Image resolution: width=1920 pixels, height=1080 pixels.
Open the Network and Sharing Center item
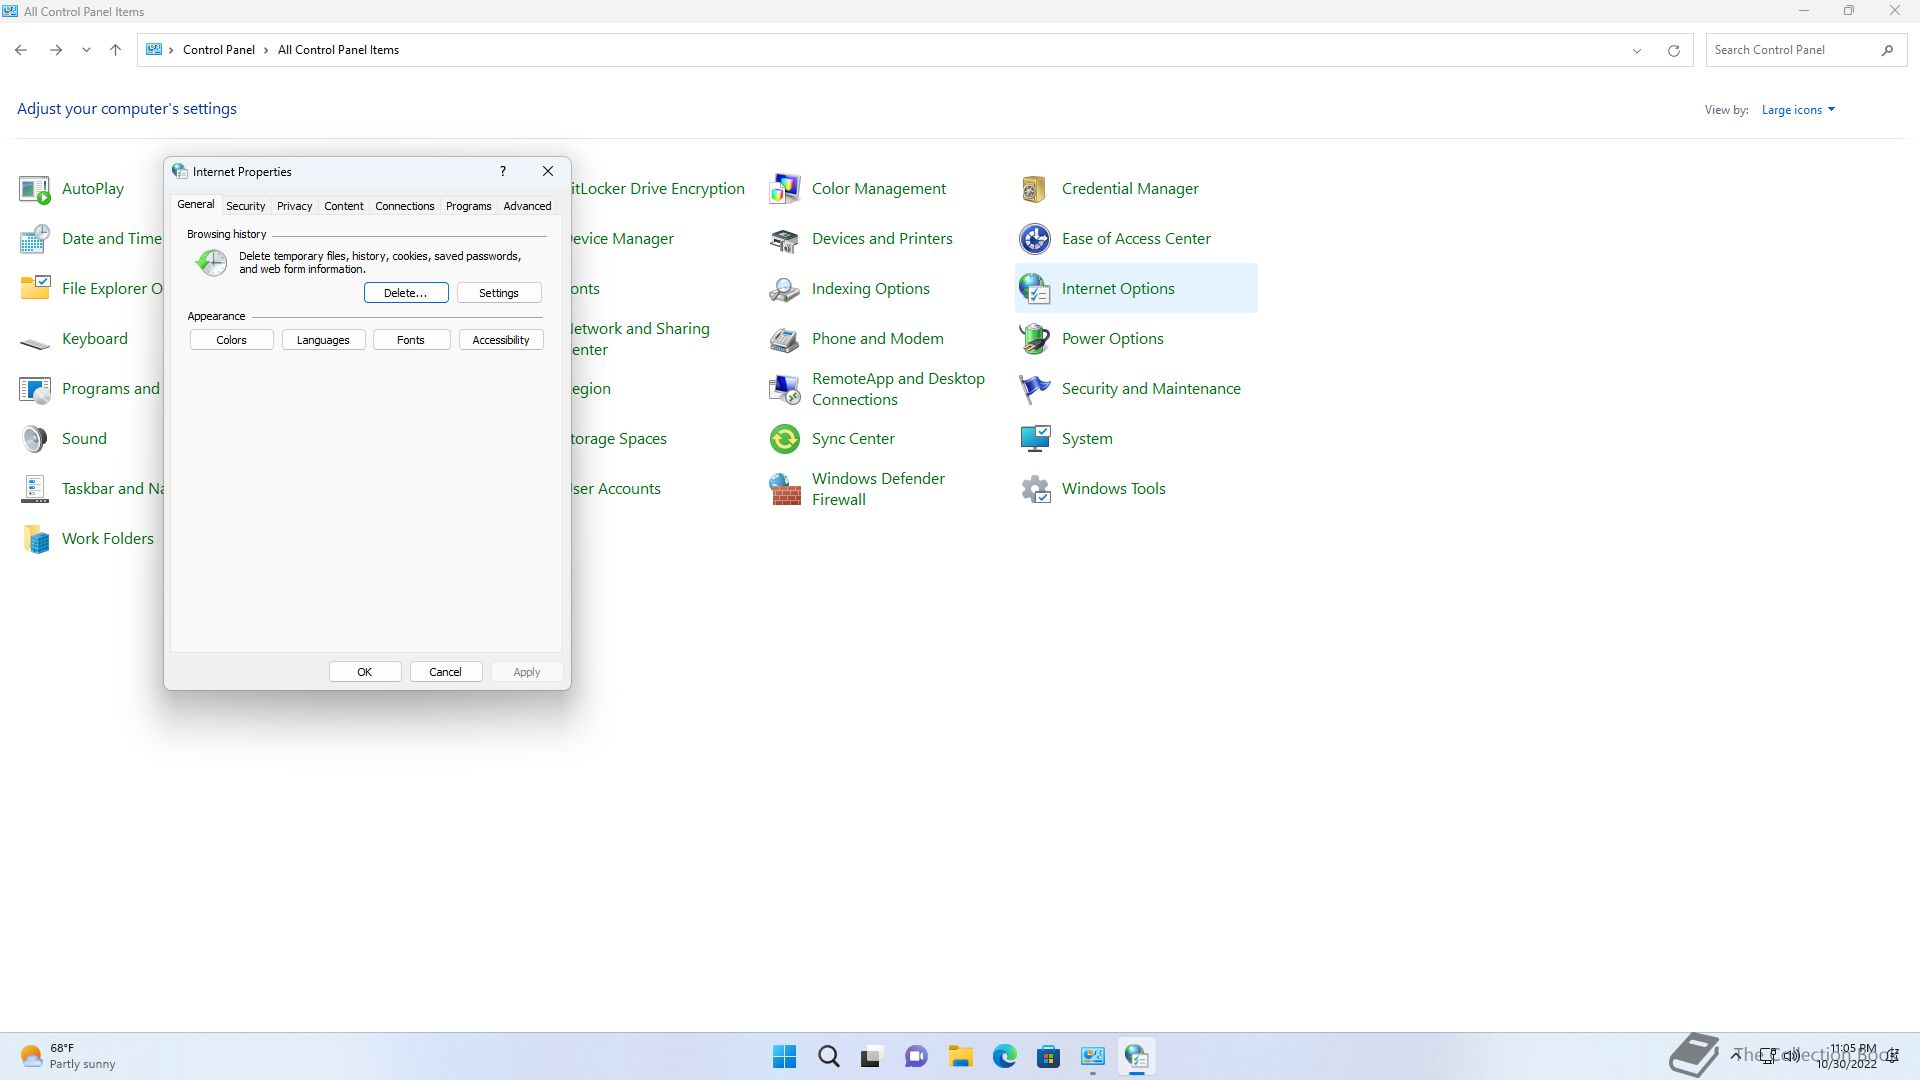coord(640,339)
